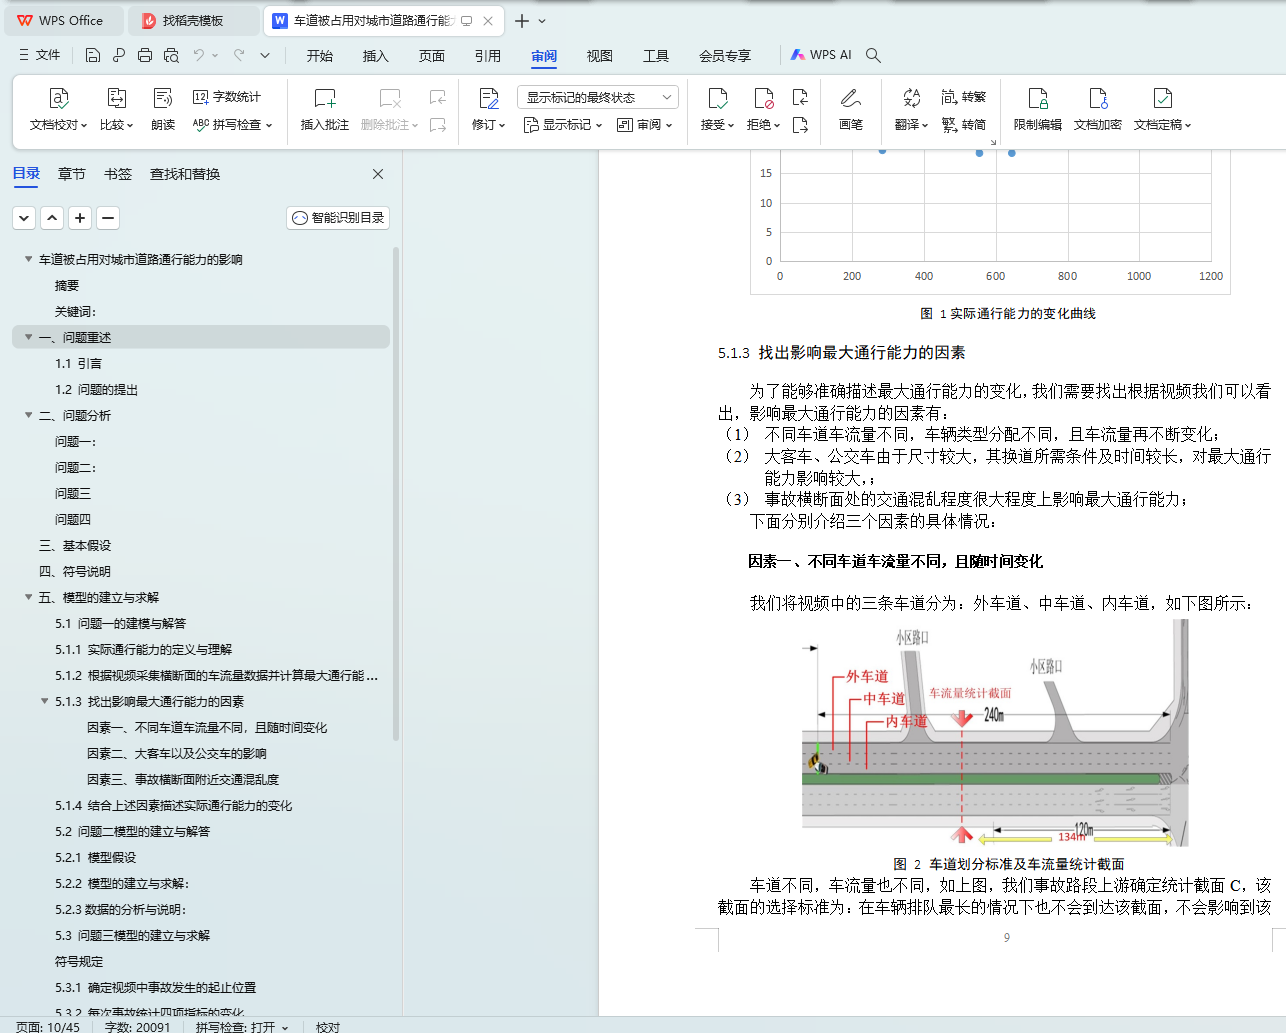Open the 文件 menu
Screen dimensions: 1286x1033
click(40, 55)
